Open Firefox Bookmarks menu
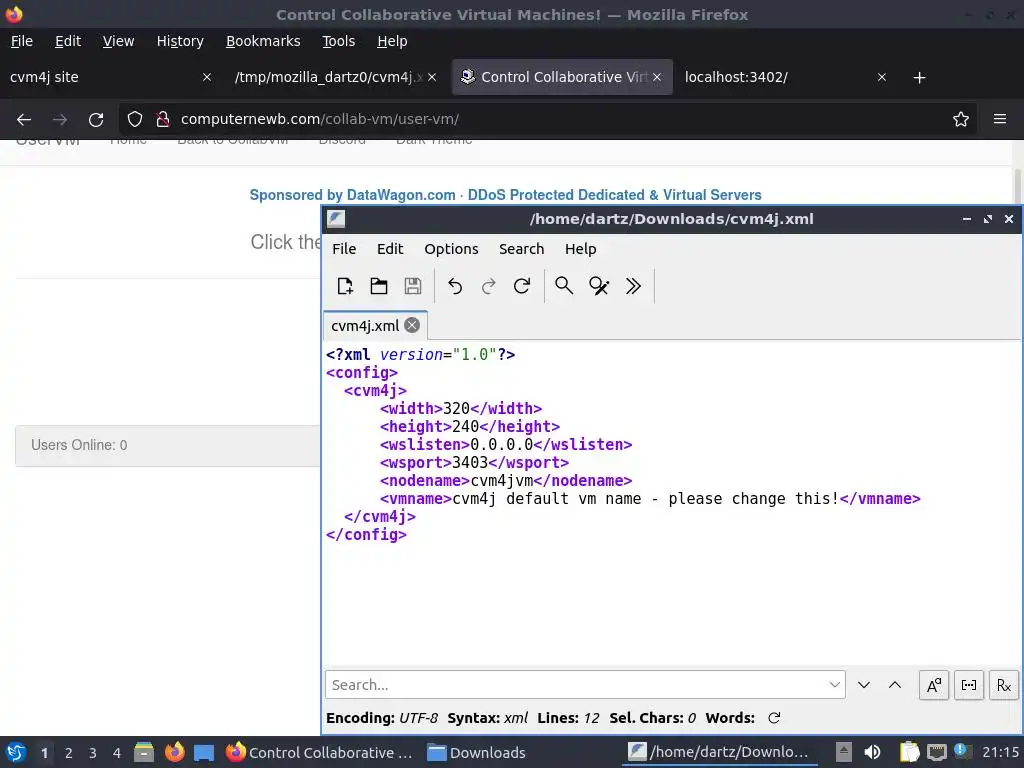This screenshot has height=768, width=1024. 263,41
